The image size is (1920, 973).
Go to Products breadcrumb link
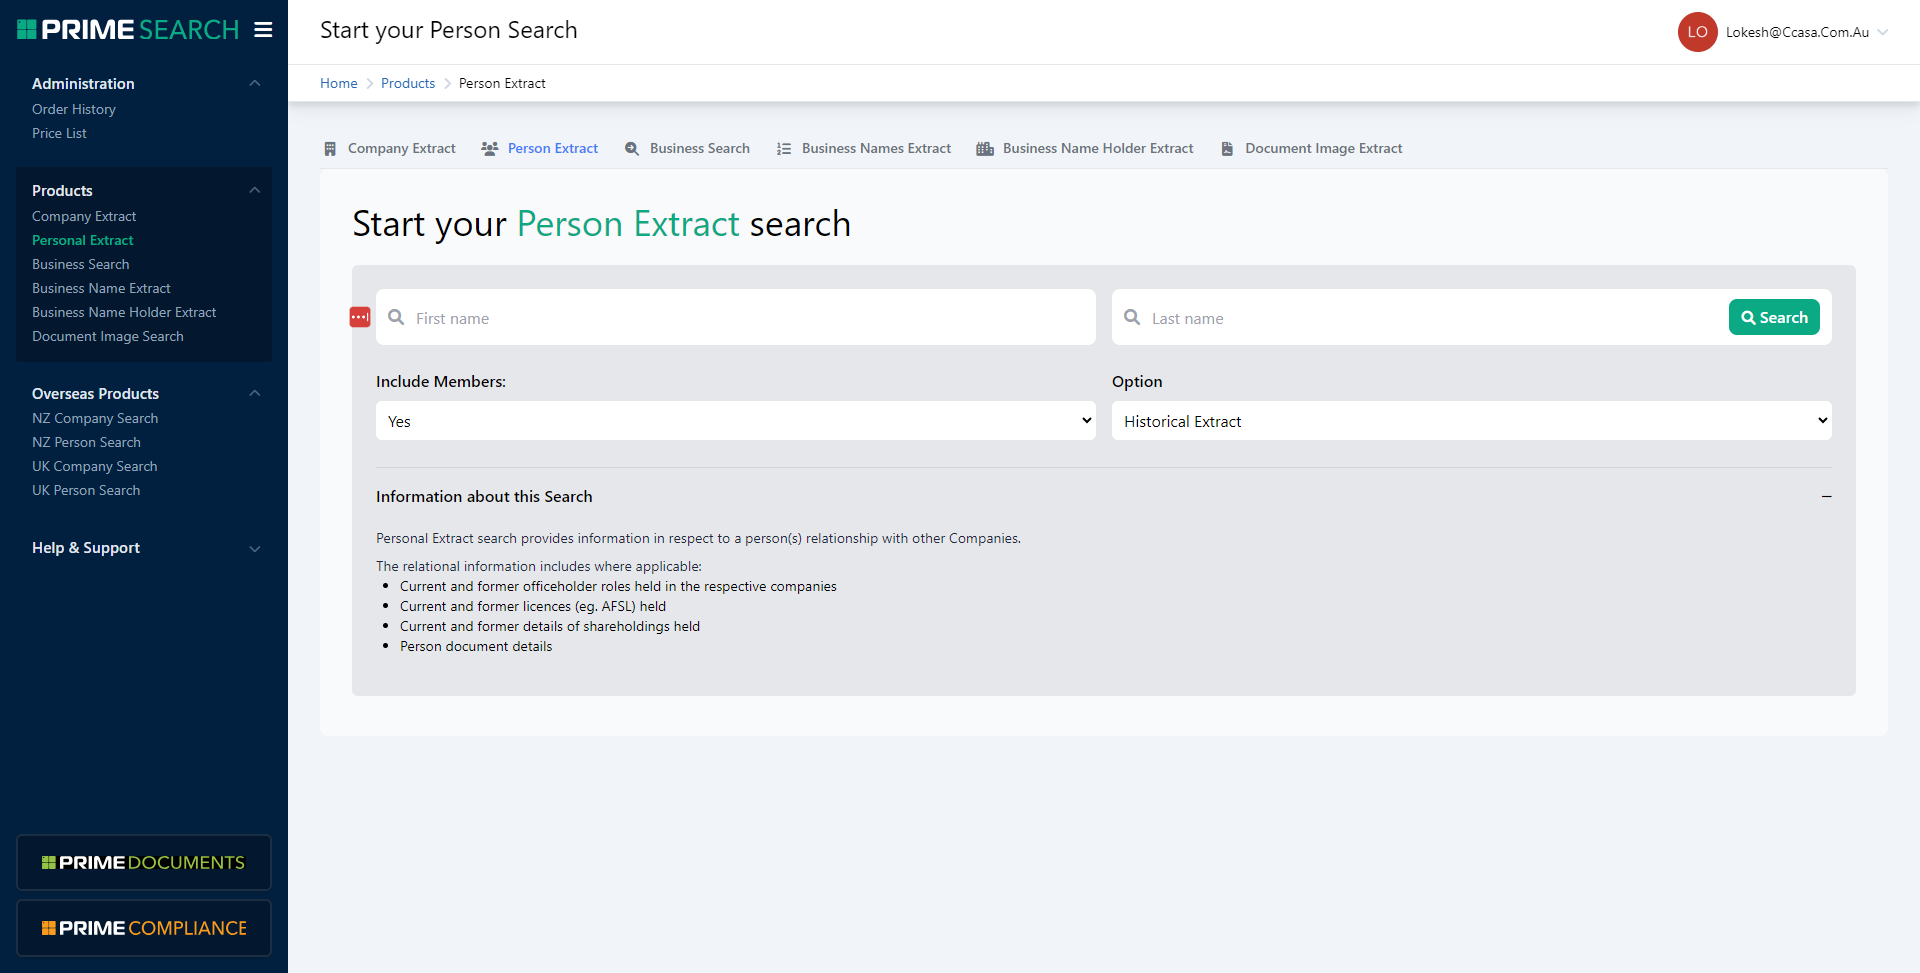point(408,83)
